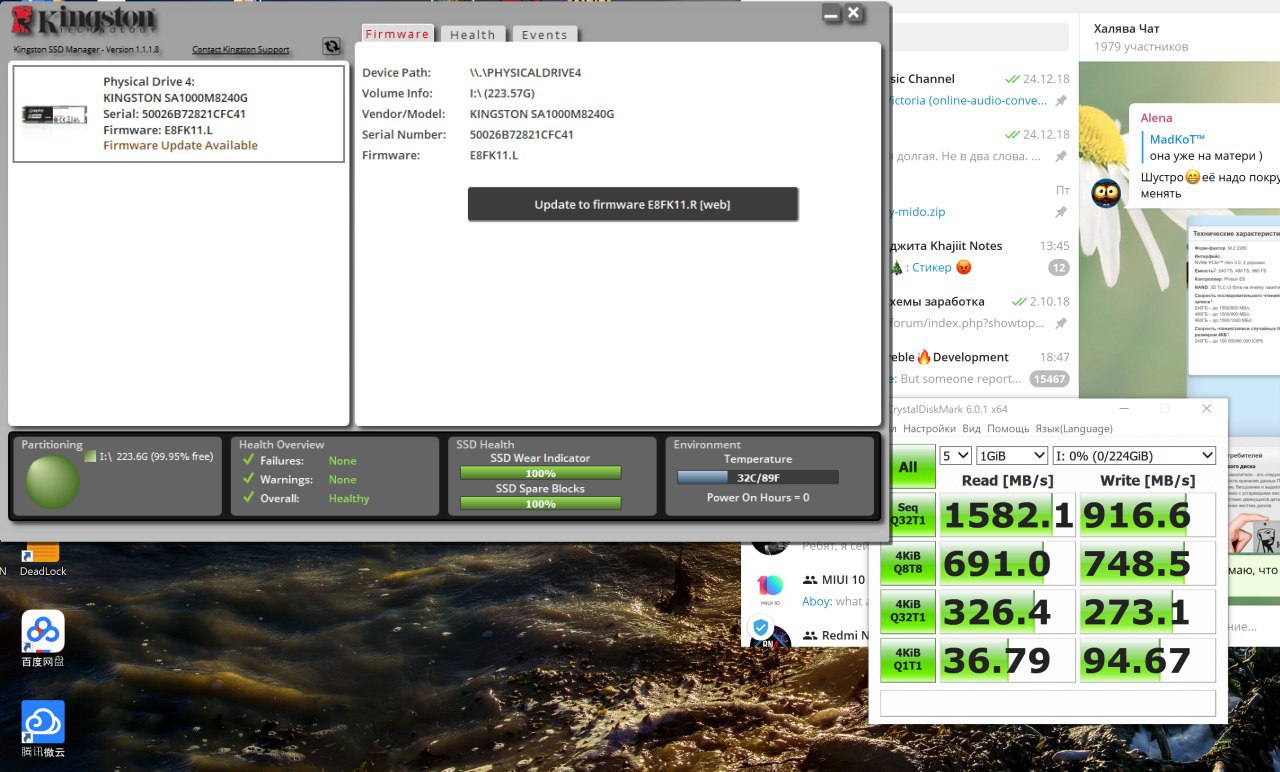The width and height of the screenshot is (1280, 772).
Task: Click the pin icon on the y-mido.zip row
Action: [x=1061, y=212]
